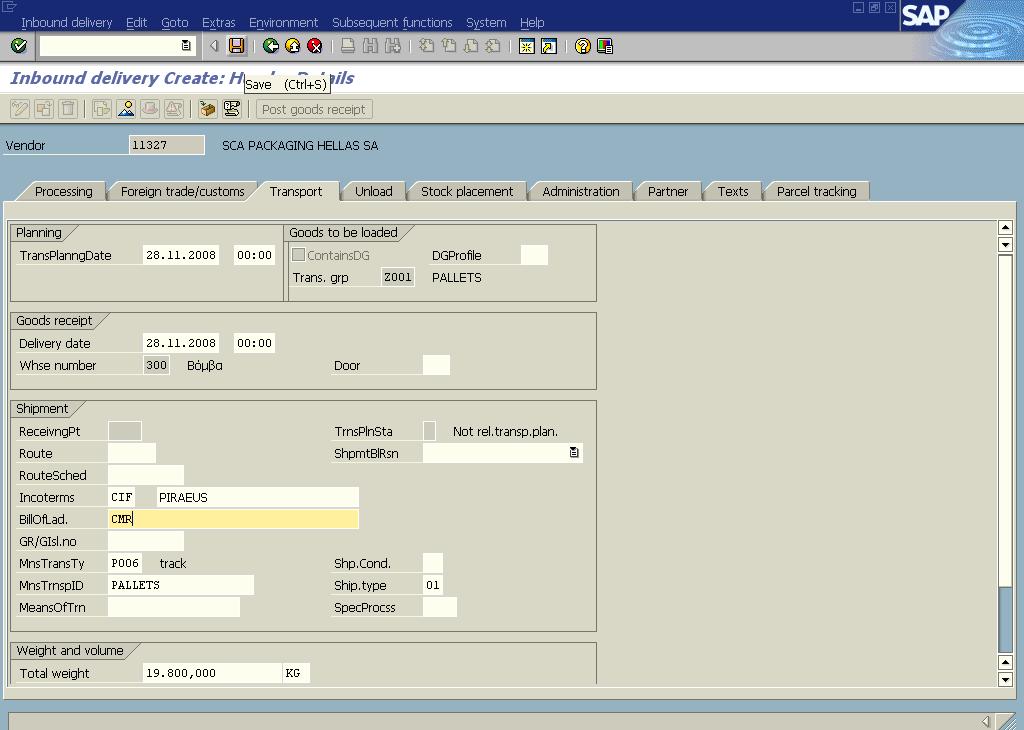1024x730 pixels.
Task: Click the yellow Exit icon
Action: point(293,46)
